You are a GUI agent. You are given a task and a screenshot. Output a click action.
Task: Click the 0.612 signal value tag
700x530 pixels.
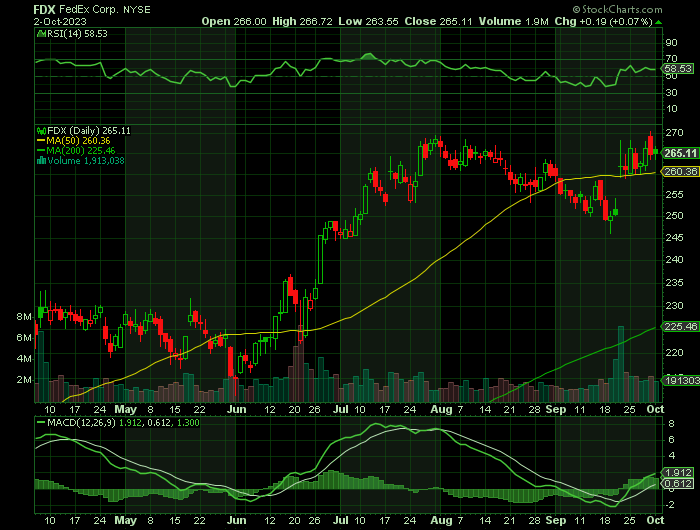(x=678, y=484)
